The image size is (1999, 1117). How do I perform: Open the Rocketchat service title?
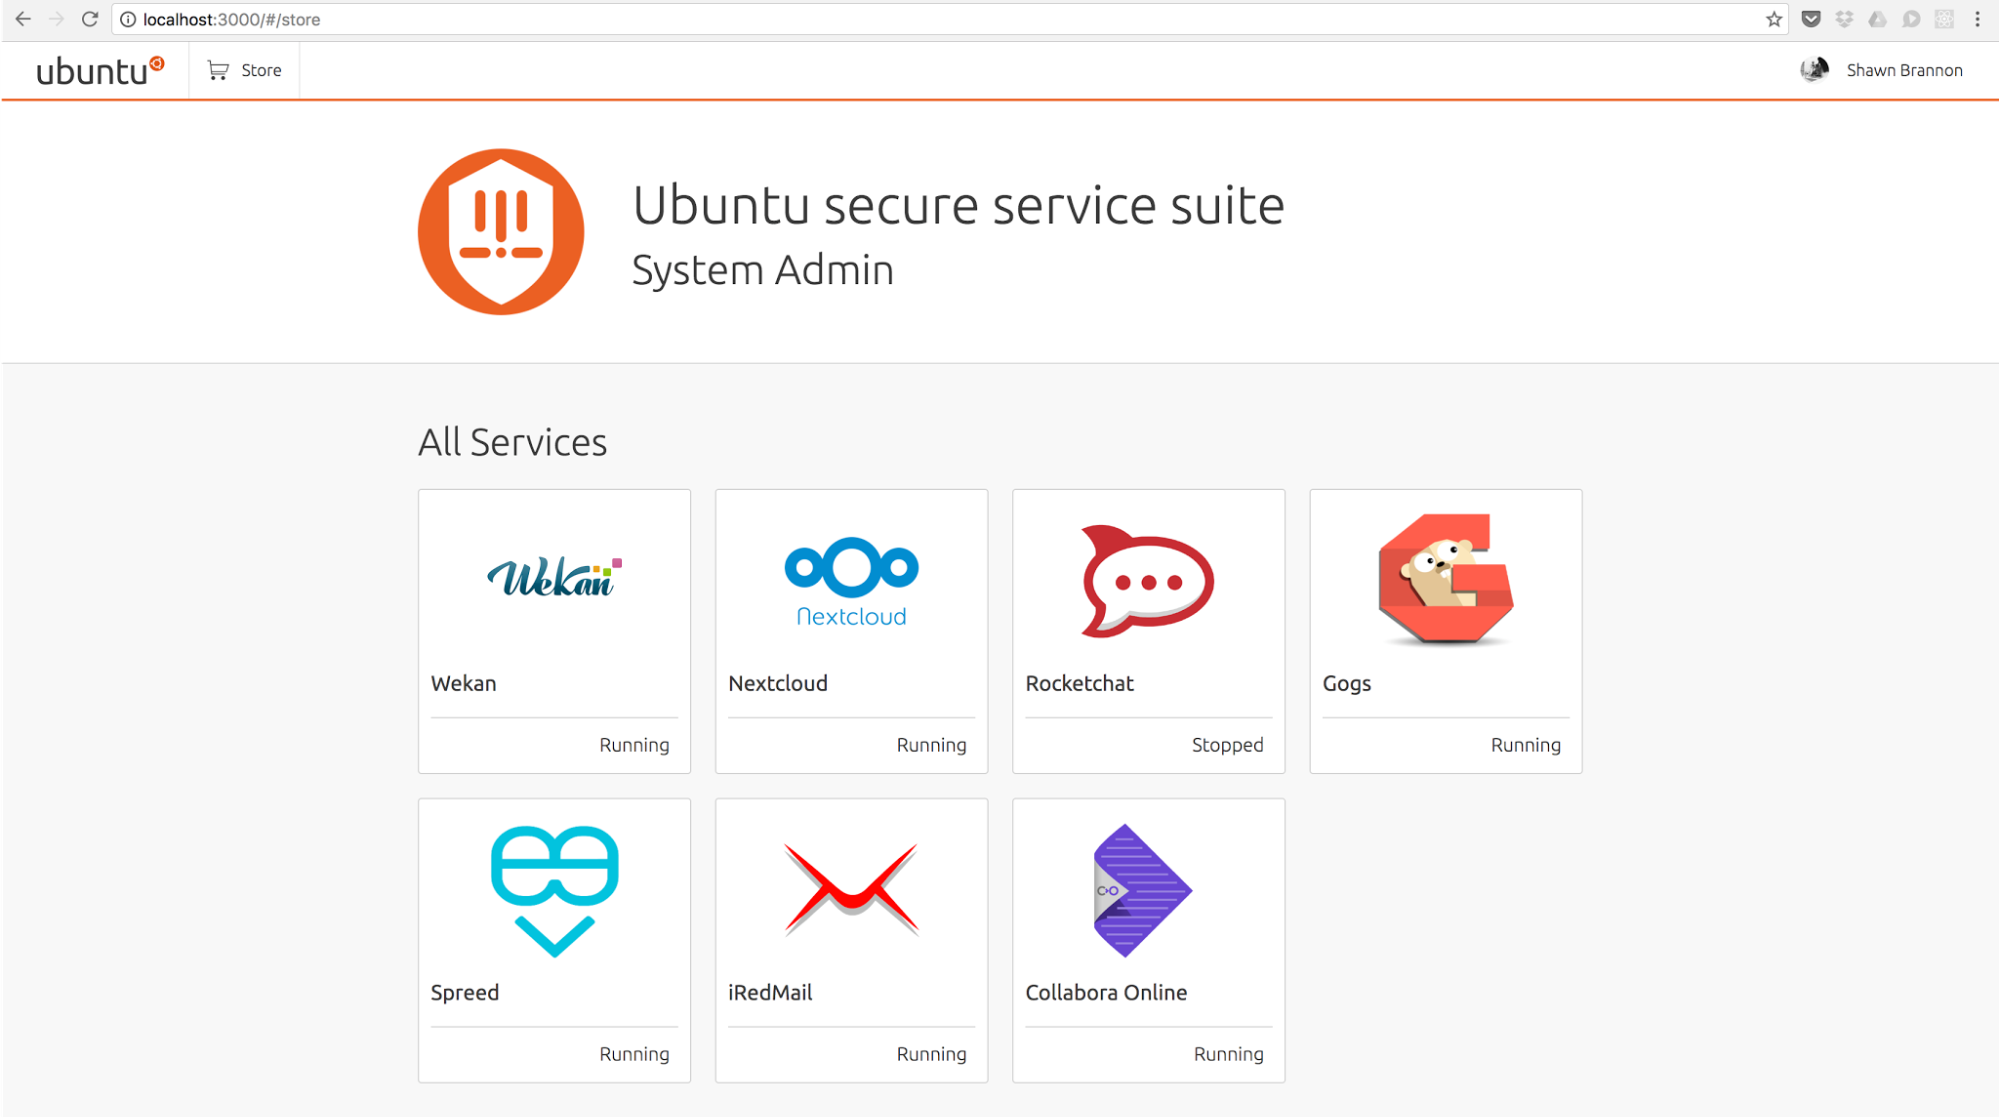[1079, 683]
